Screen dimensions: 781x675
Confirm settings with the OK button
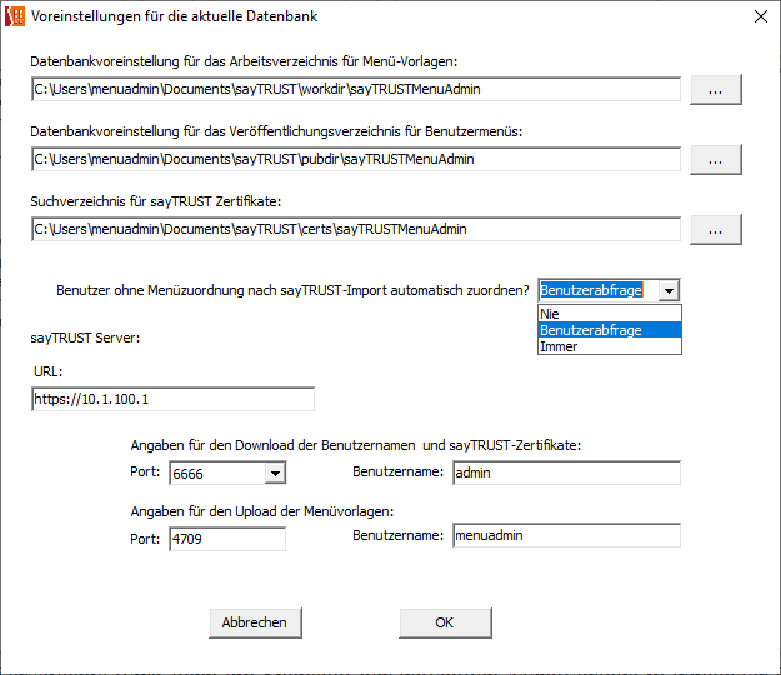(x=445, y=622)
